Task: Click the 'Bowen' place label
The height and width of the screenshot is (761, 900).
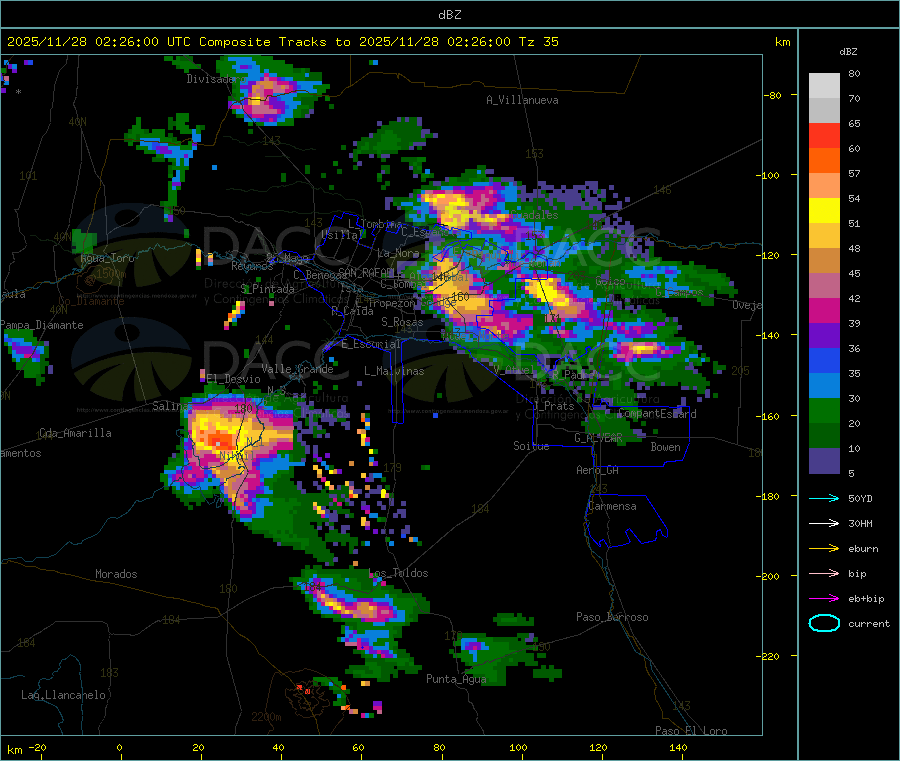Action: point(665,447)
